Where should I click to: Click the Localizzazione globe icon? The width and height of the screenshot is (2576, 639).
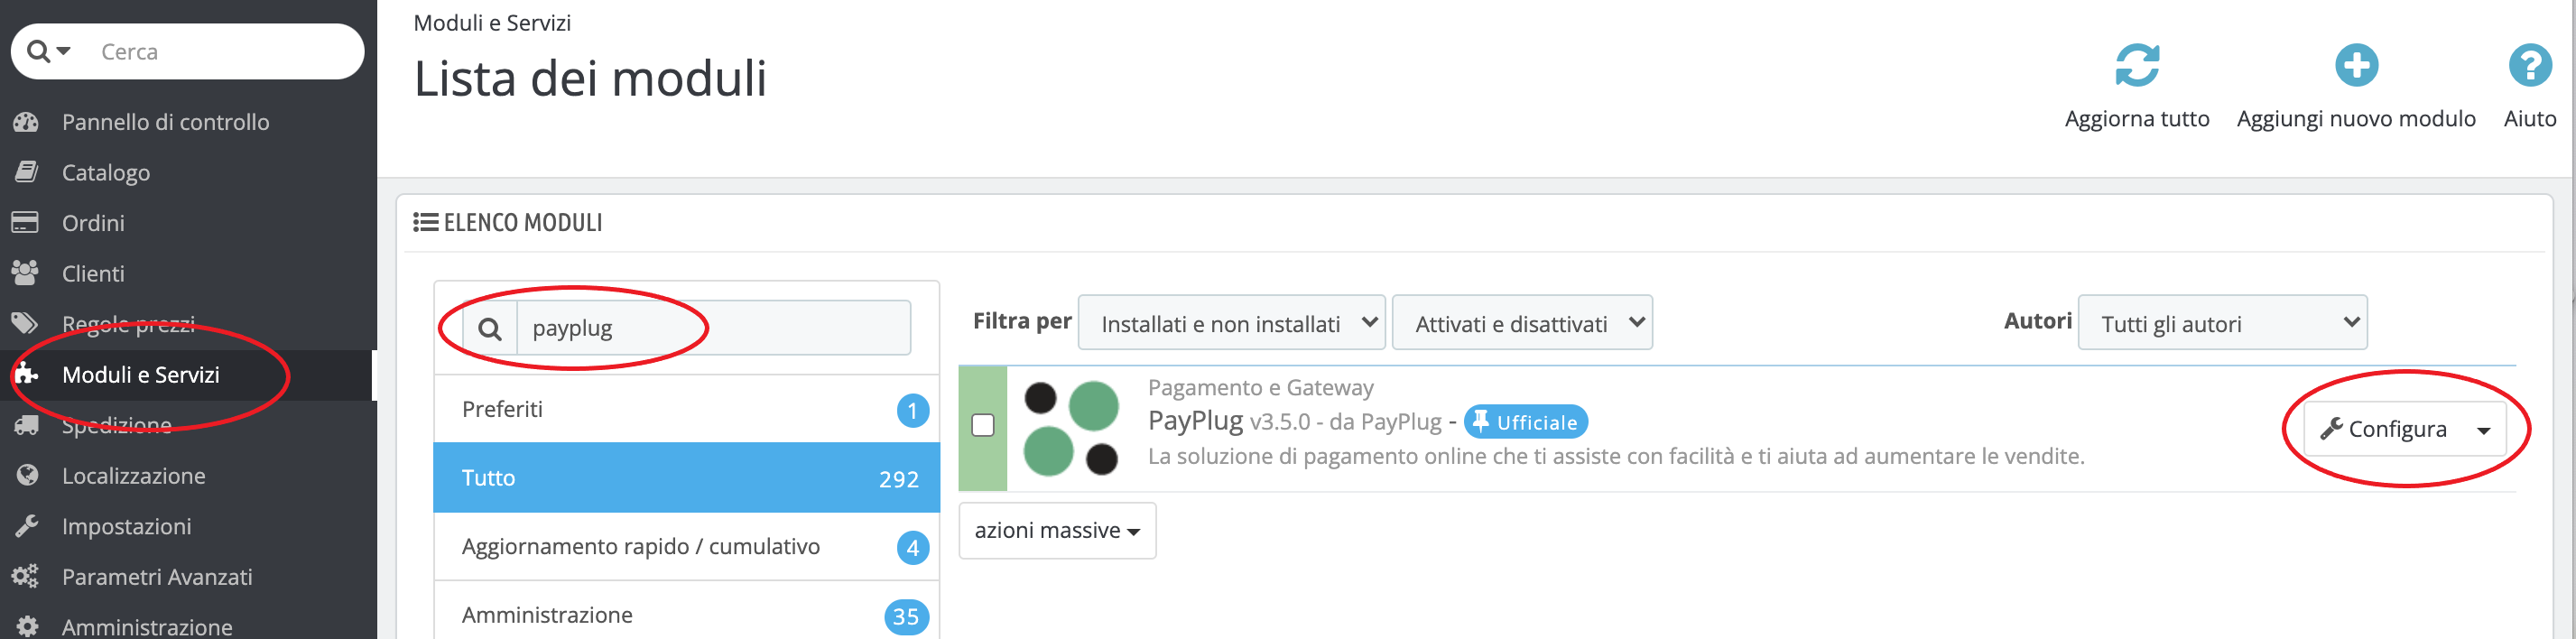pos(27,475)
